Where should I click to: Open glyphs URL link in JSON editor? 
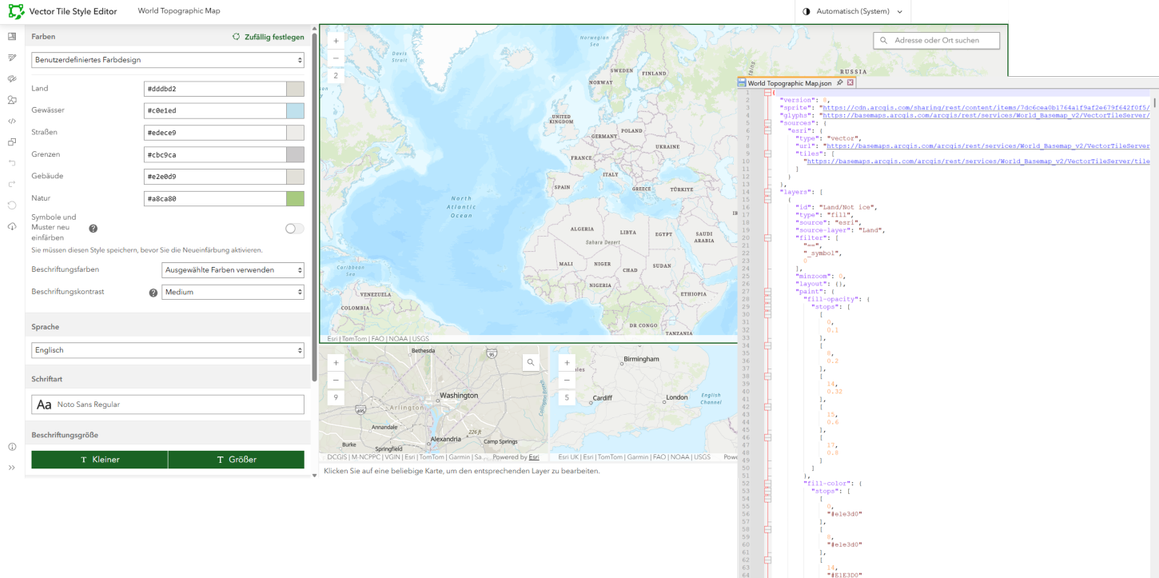(x=986, y=115)
